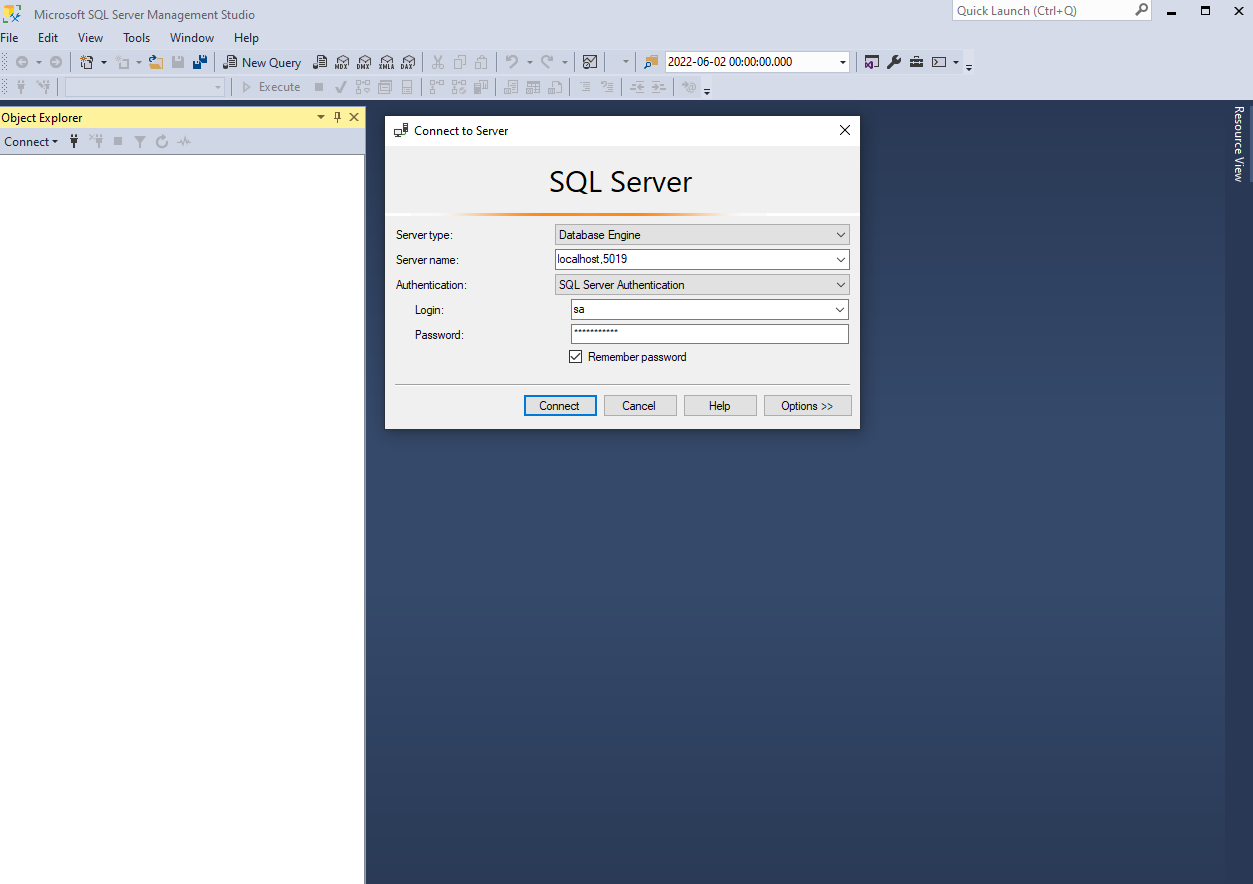Open the Window menu
Screen dimensions: 1253x884
(x=192, y=38)
